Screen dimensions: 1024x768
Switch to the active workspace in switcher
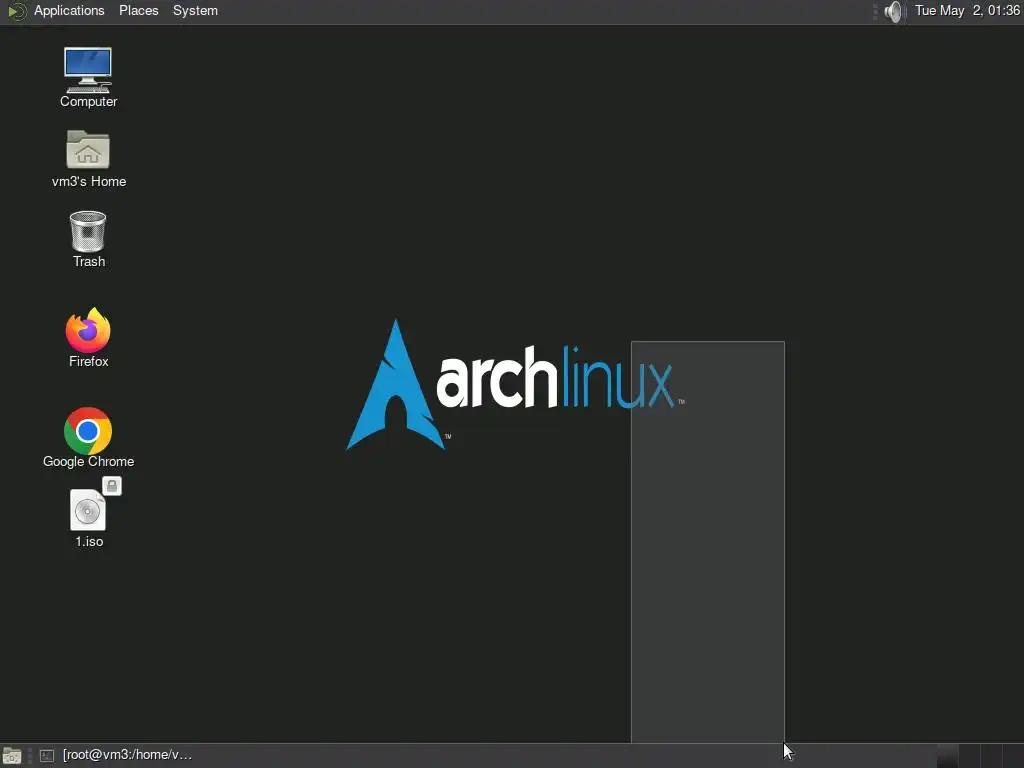click(x=948, y=756)
